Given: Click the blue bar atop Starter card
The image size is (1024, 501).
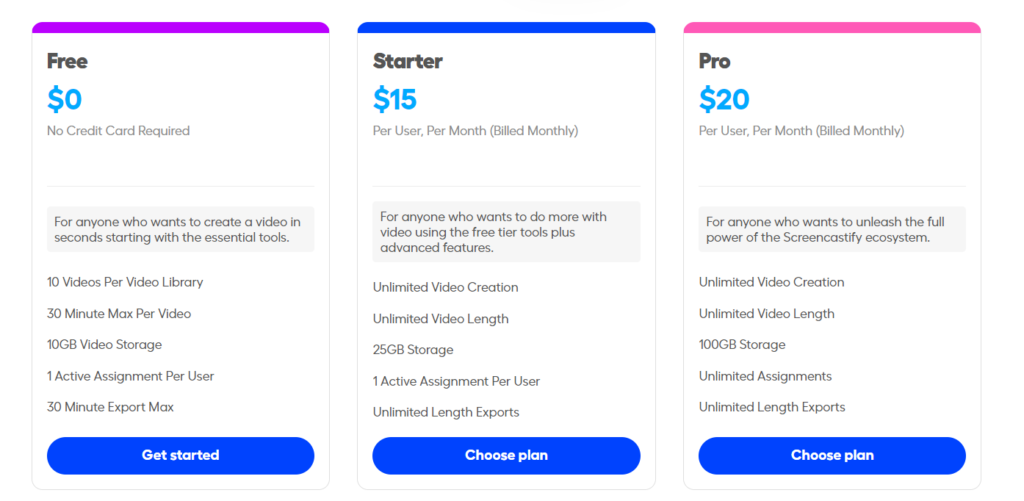Looking at the screenshot, I should point(506,27).
